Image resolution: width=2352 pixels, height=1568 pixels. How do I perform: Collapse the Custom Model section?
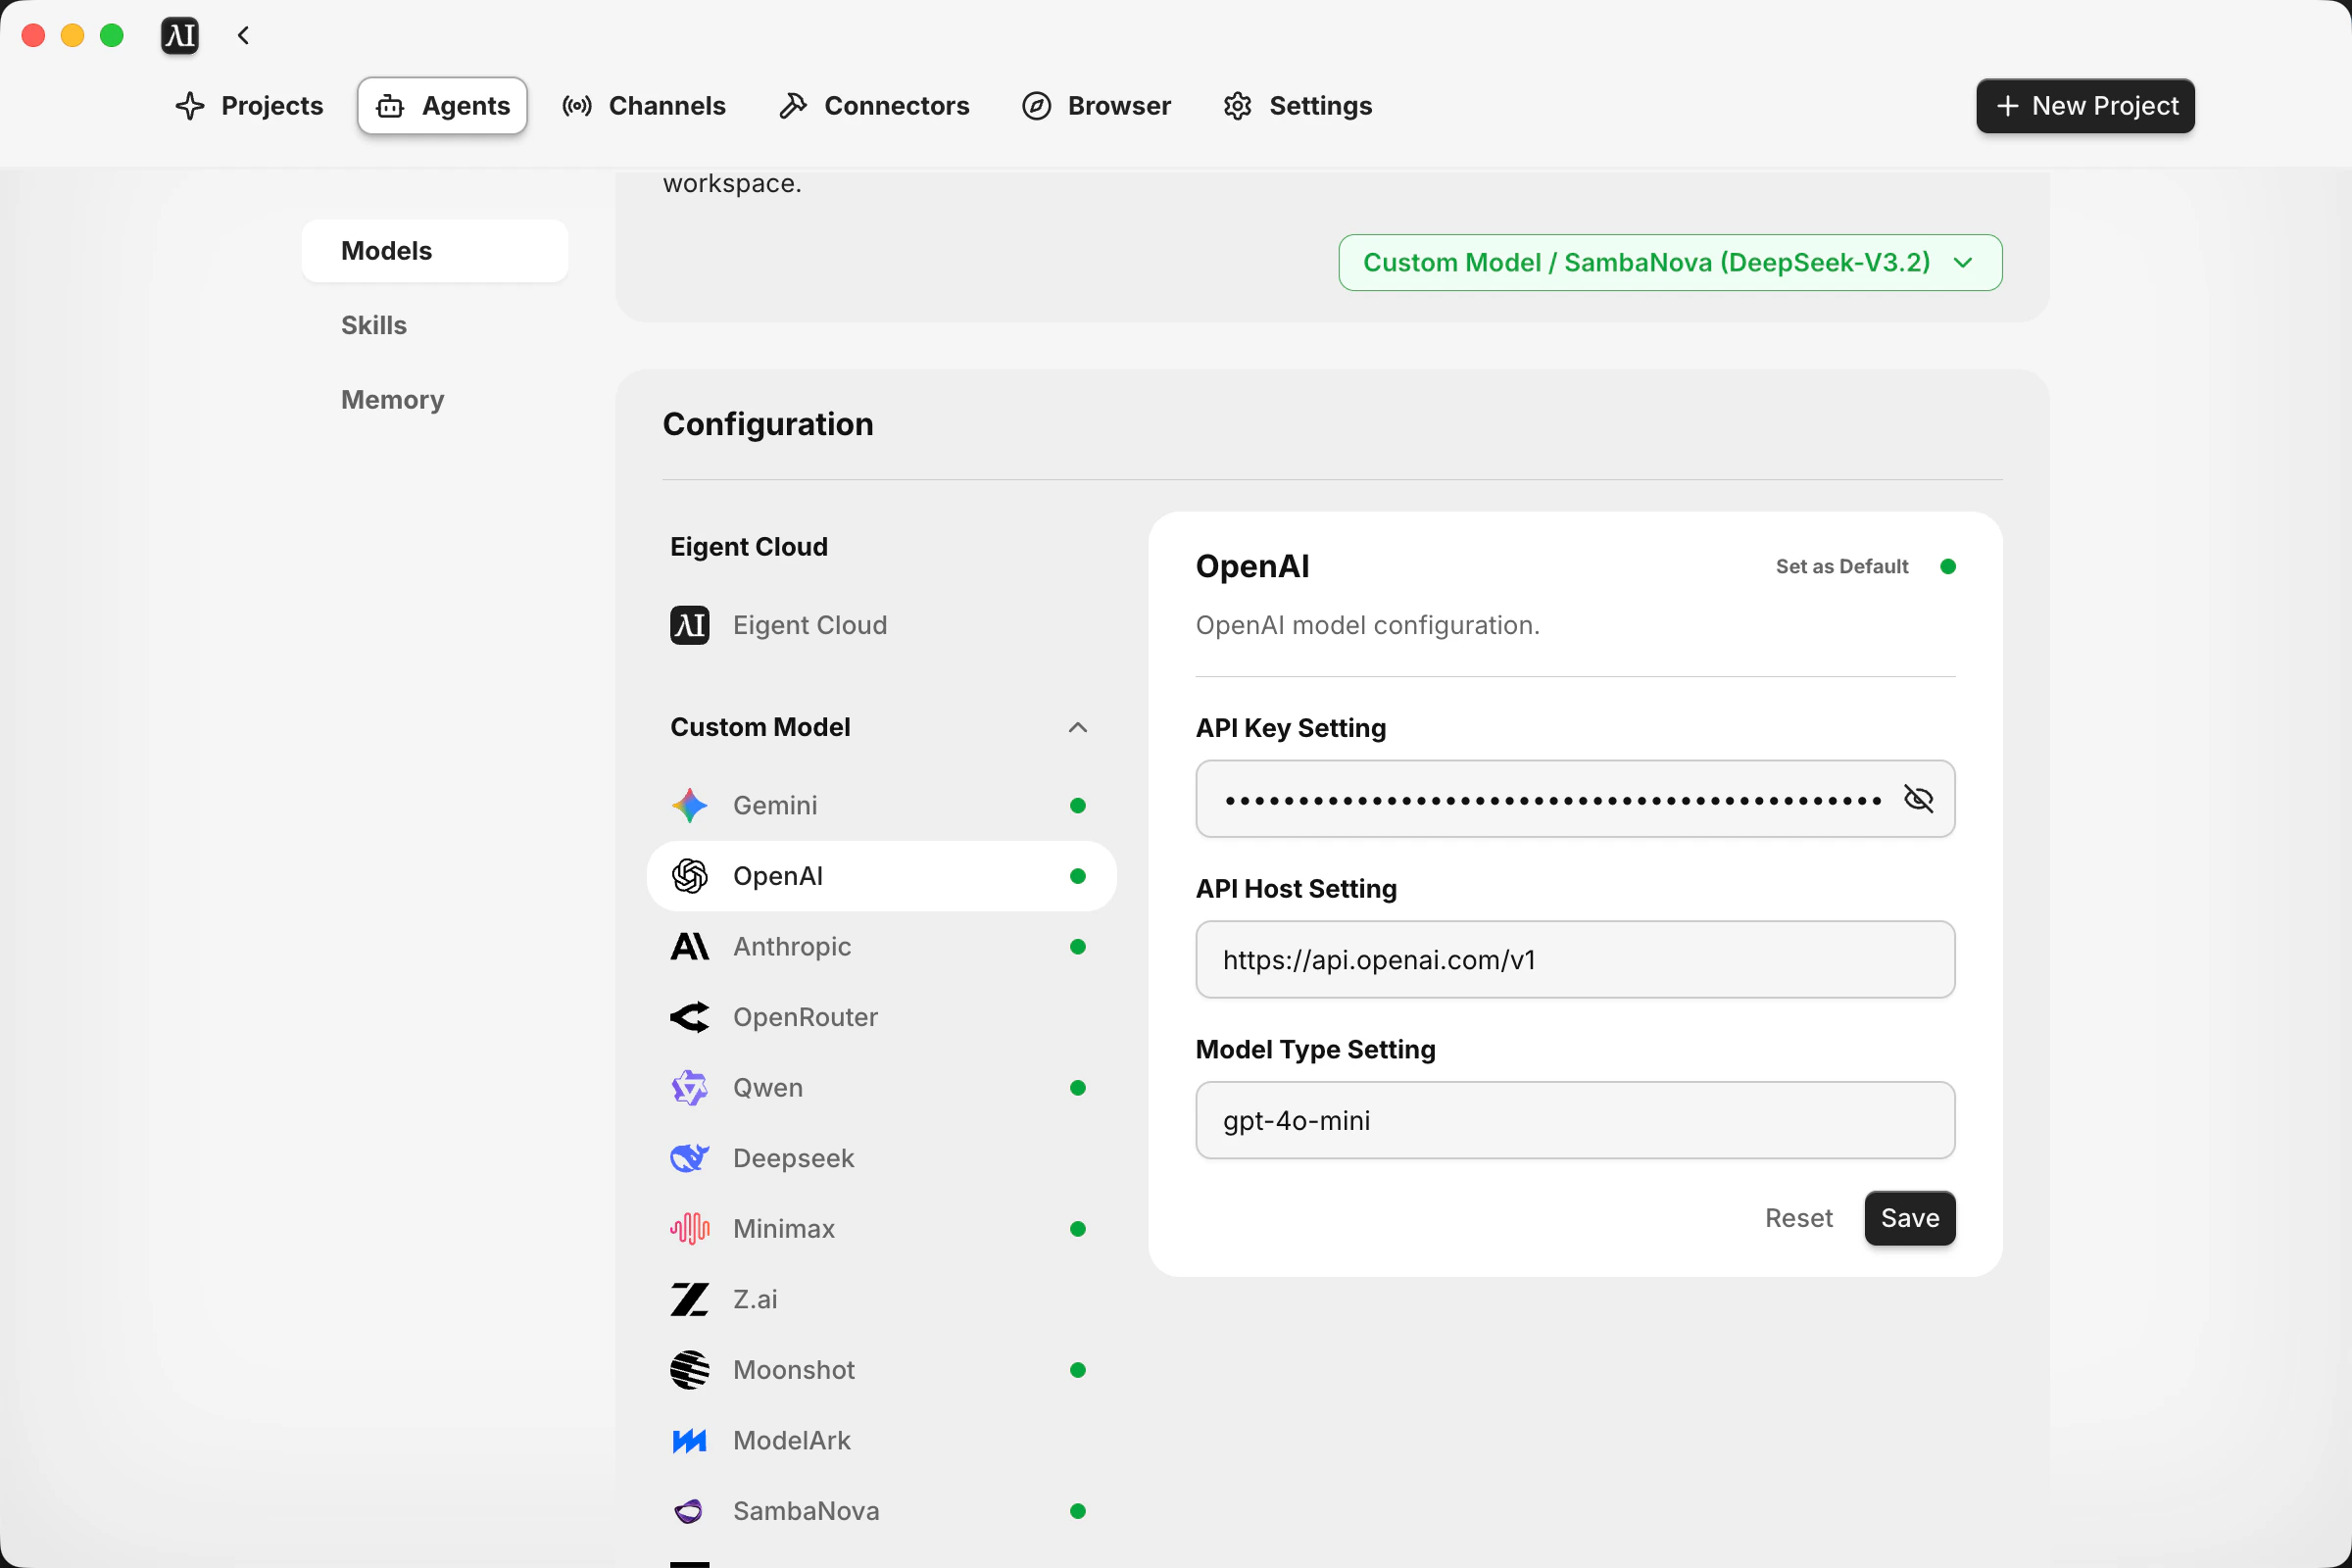click(1077, 727)
